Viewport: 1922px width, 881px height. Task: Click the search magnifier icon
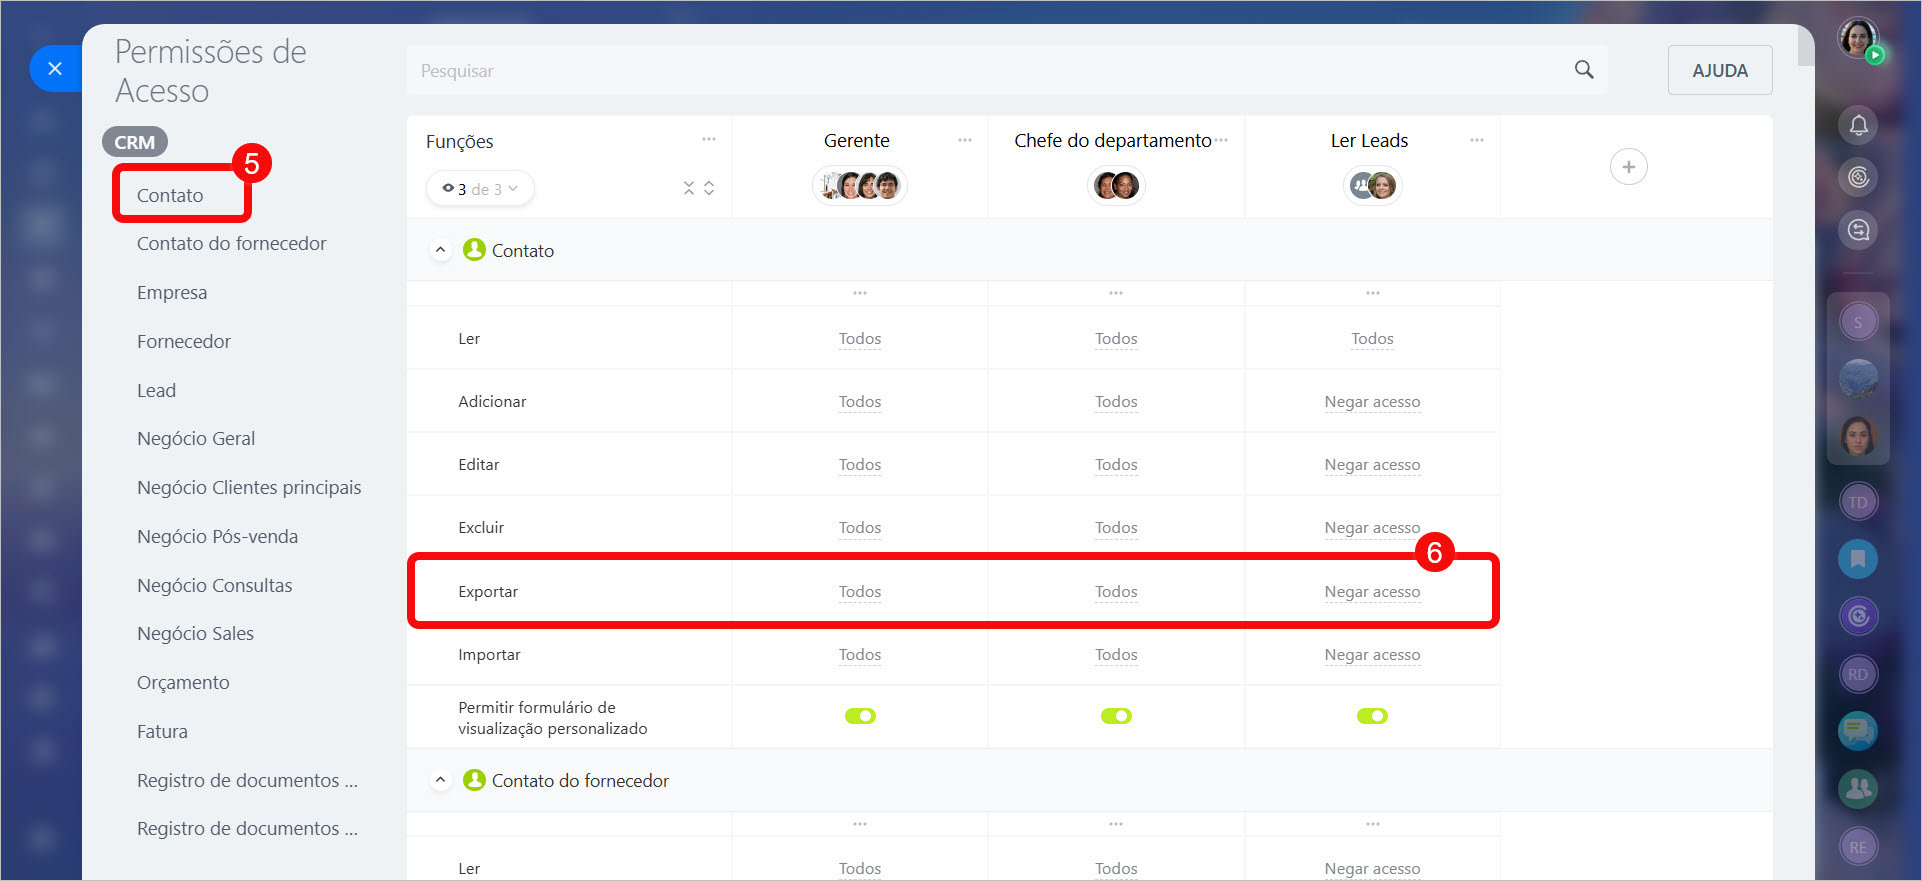click(x=1584, y=70)
